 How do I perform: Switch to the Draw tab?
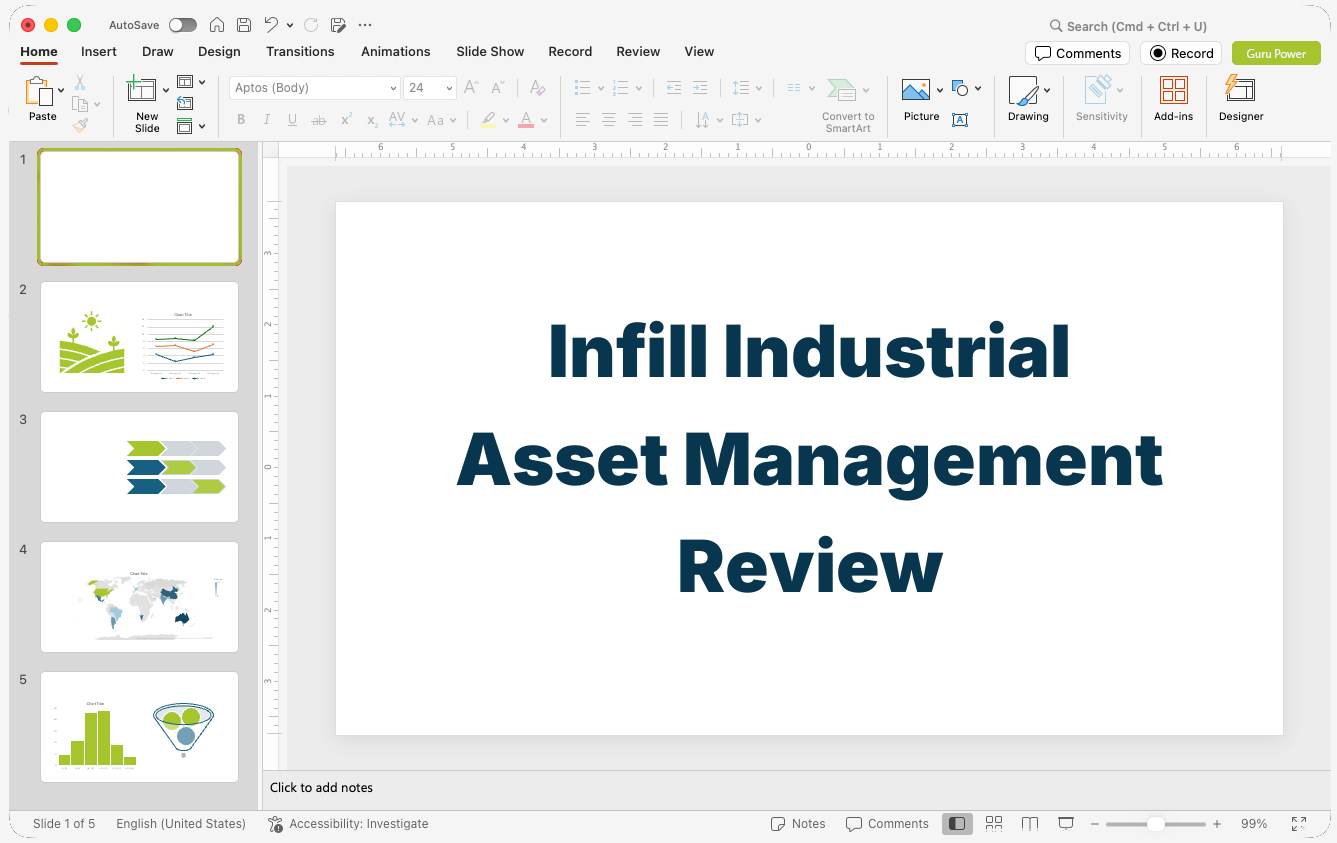(158, 51)
